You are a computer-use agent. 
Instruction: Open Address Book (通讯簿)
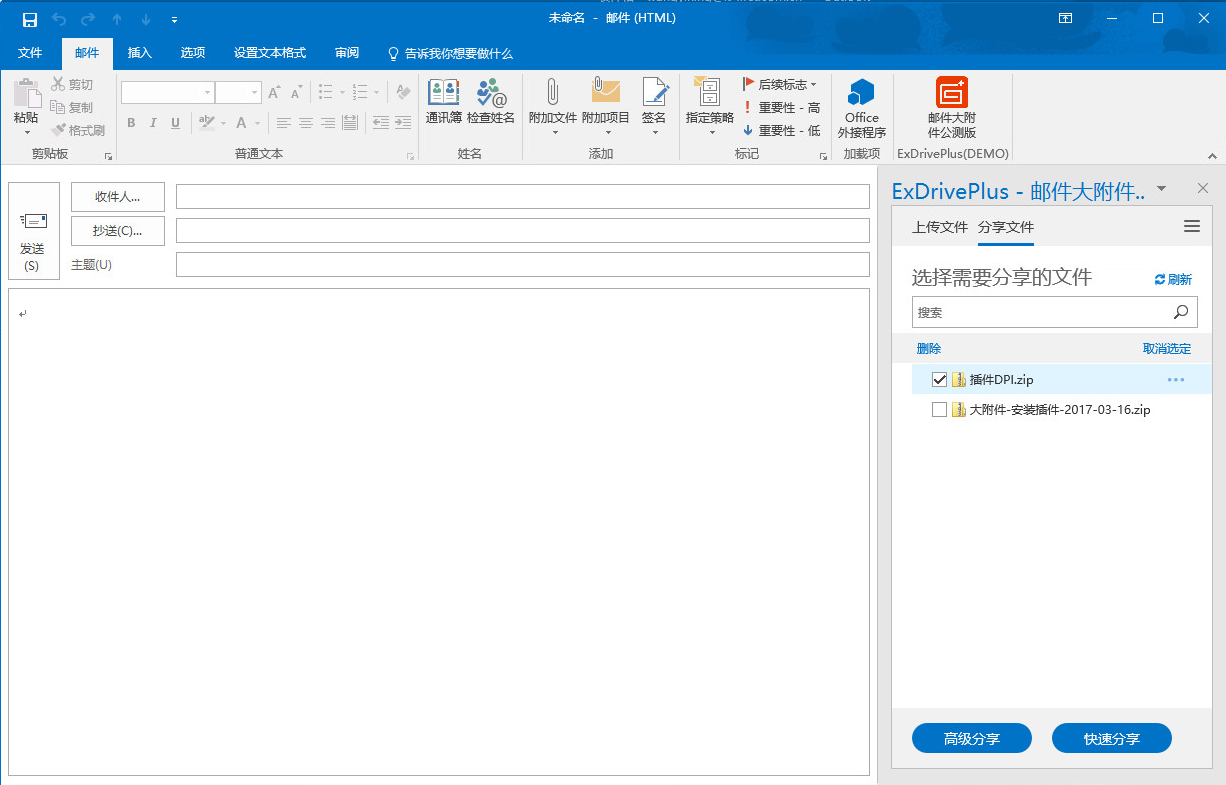pyautogui.click(x=444, y=102)
